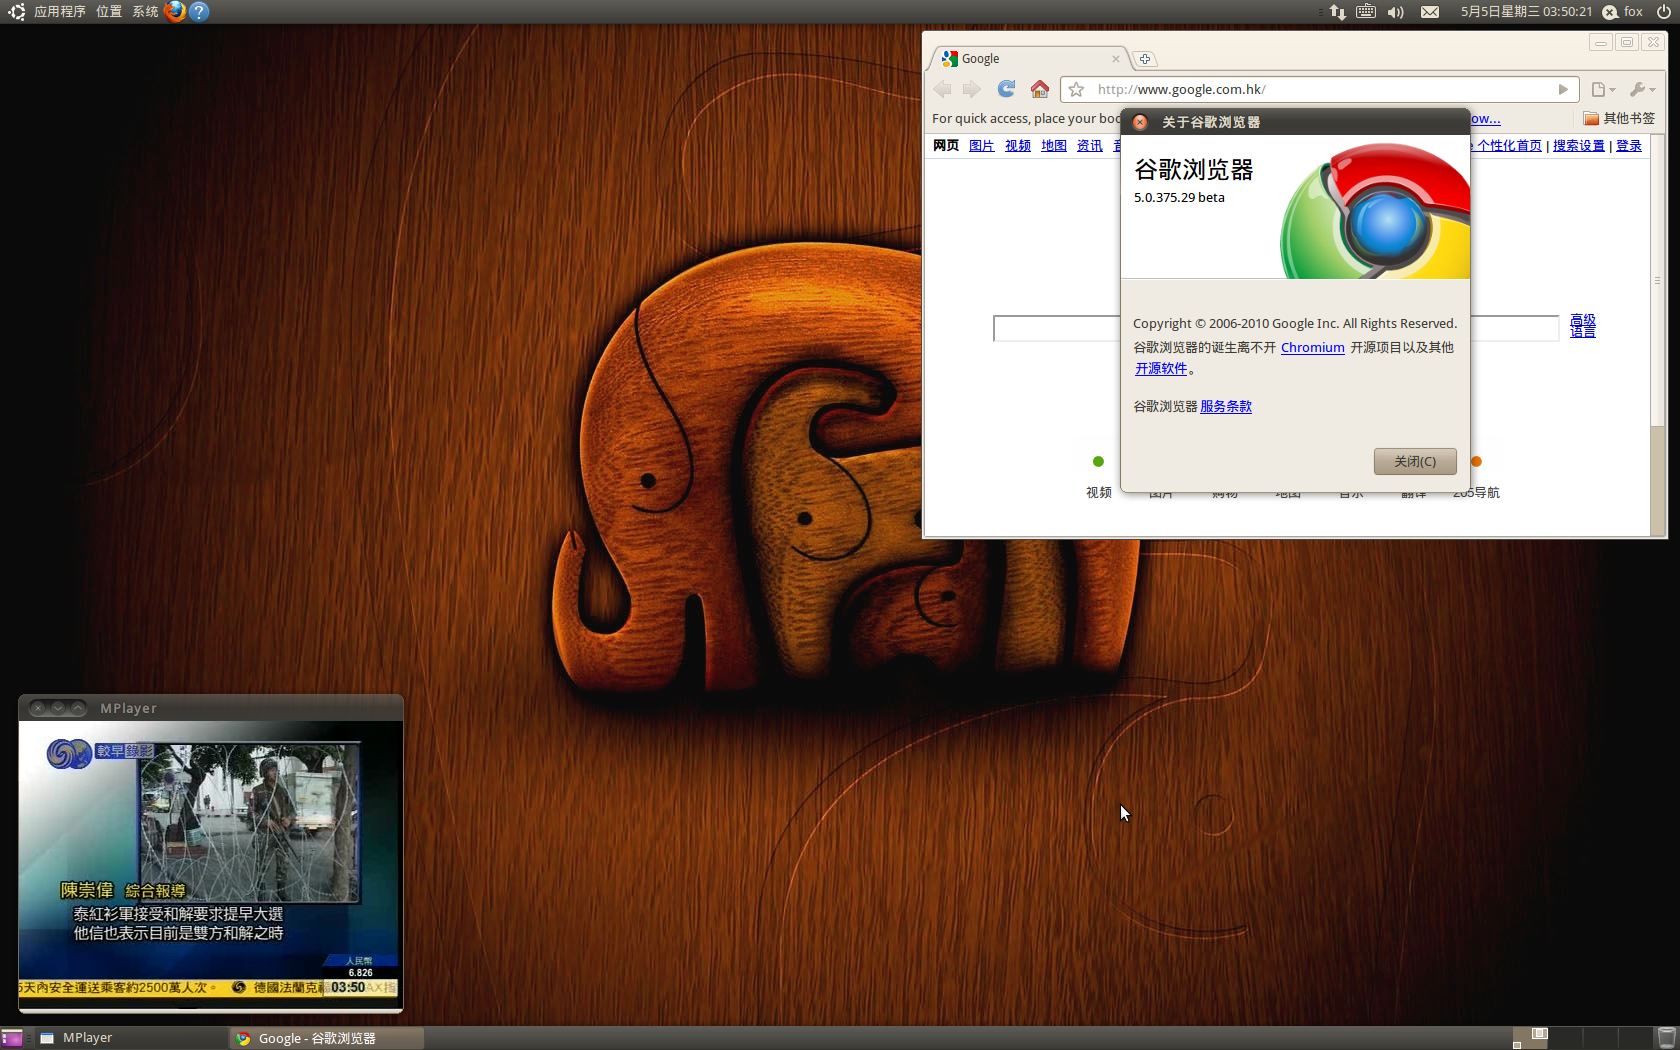Click the Go arrow in address bar

[x=1563, y=90]
